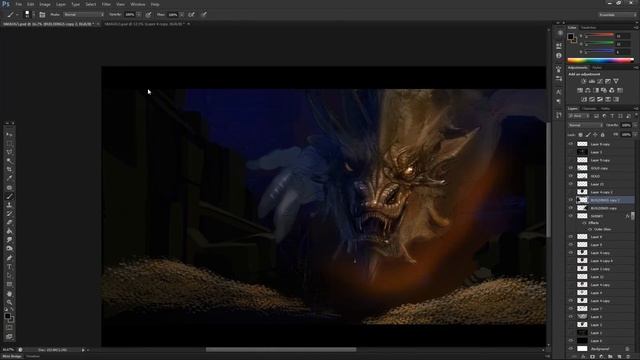Open the Brush panel from options bar
640x360 pixels.
pos(42,14)
